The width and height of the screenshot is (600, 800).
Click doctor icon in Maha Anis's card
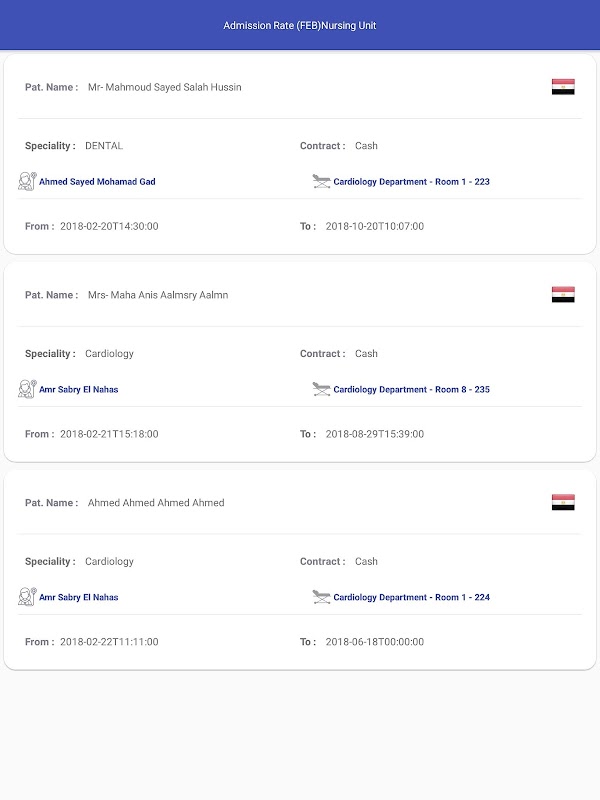point(27,390)
